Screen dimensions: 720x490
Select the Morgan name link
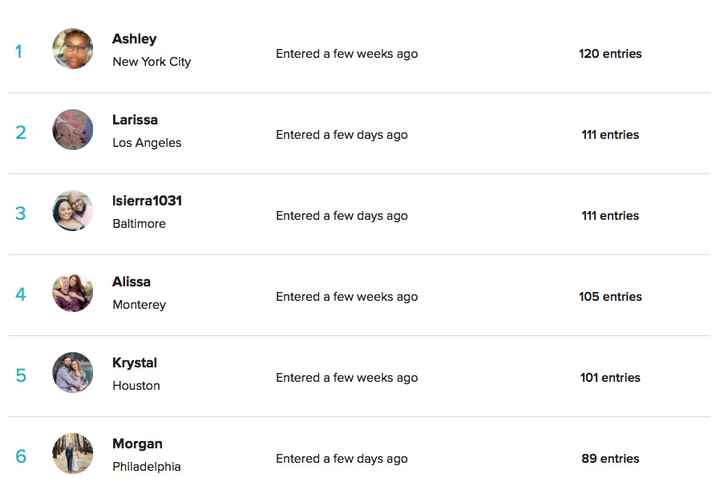click(x=137, y=444)
